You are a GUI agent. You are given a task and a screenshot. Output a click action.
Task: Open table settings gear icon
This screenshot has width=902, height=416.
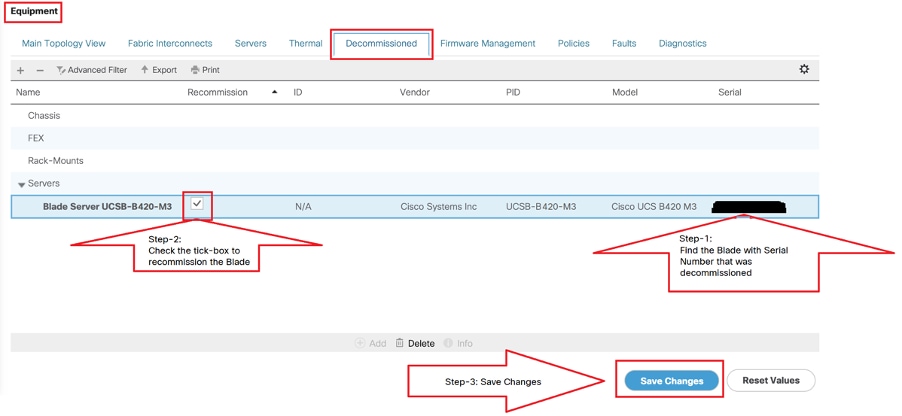click(804, 69)
